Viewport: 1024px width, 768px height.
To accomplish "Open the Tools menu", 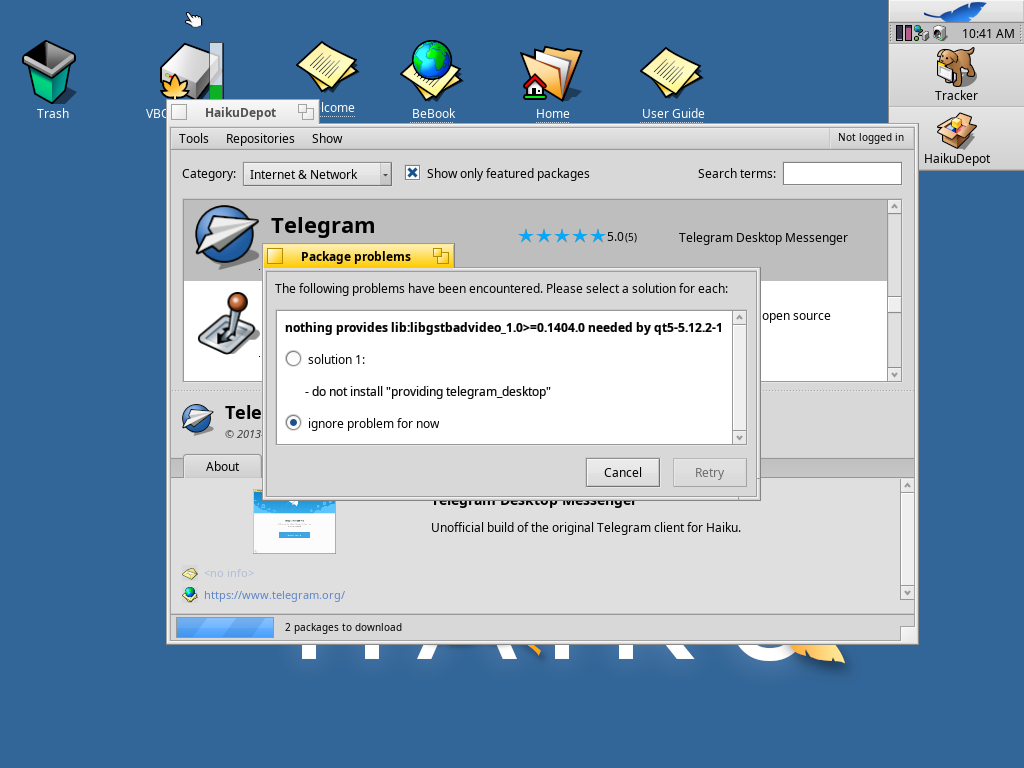I will click(193, 138).
